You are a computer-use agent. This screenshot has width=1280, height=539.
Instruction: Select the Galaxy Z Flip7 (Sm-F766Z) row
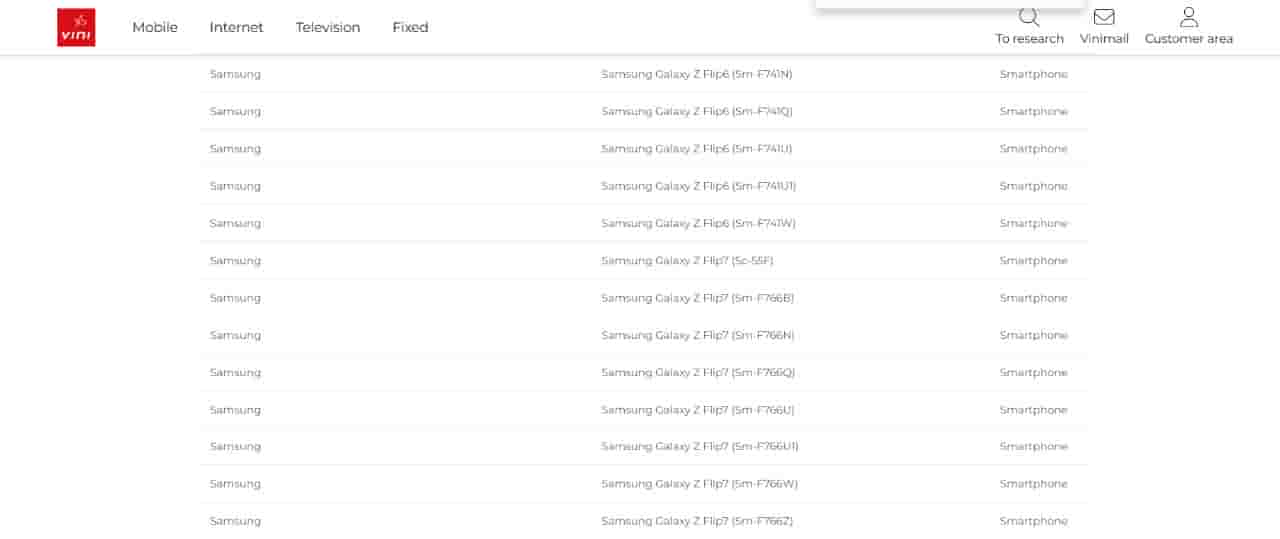point(697,521)
